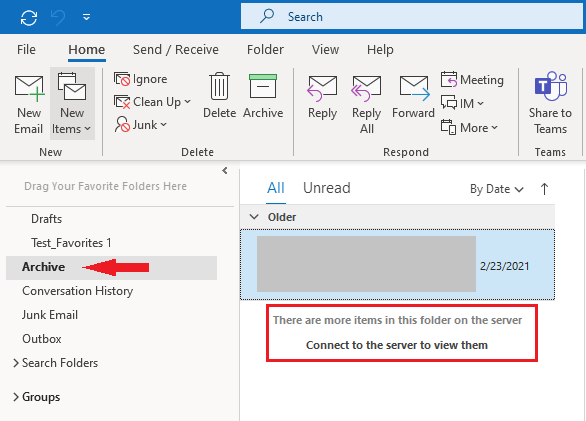Reply with a Meeting
The width and height of the screenshot is (586, 421).
click(x=472, y=80)
